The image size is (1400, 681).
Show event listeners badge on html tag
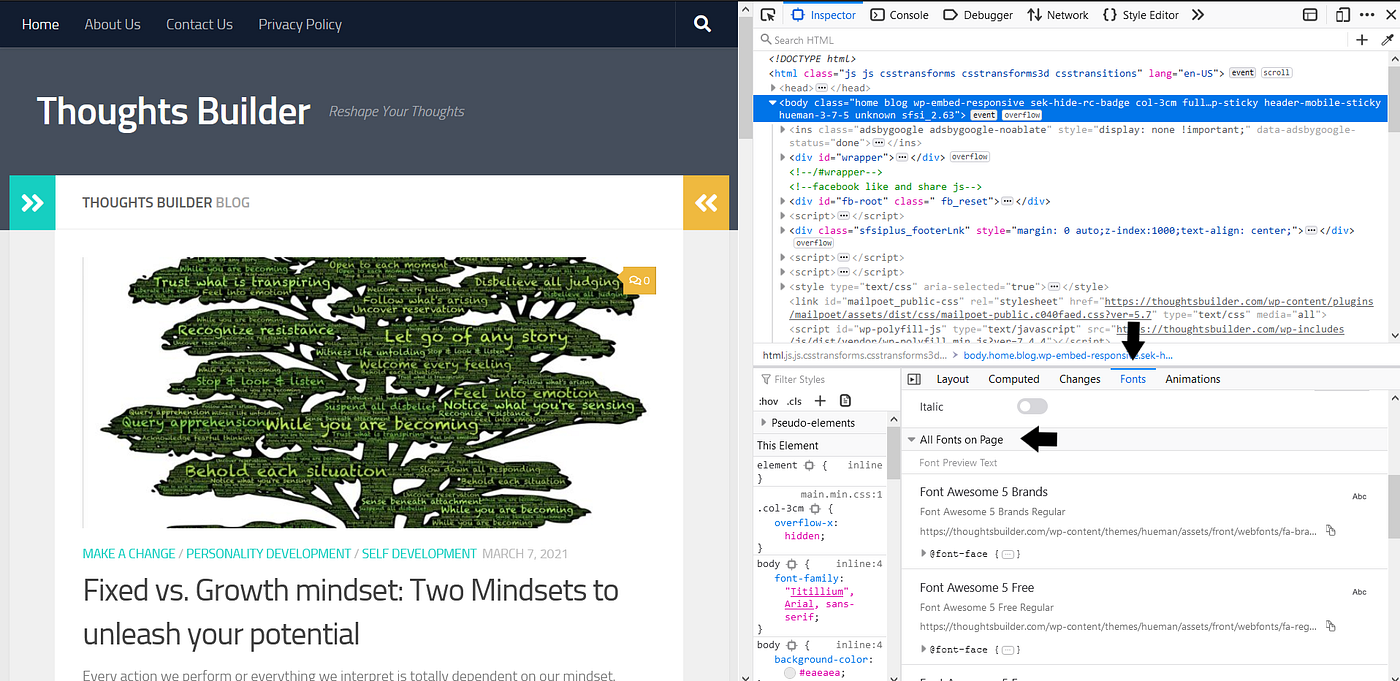1242,73
